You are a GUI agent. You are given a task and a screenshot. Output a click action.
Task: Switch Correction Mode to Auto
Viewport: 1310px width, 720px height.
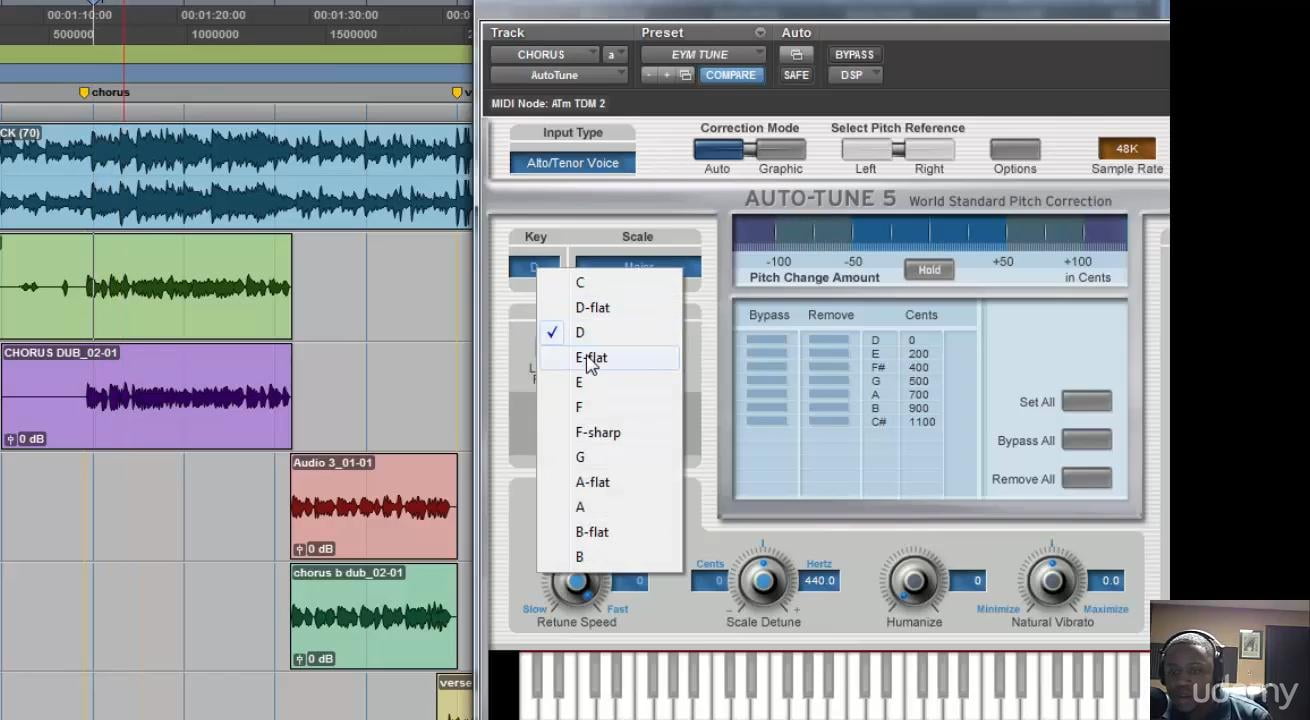coord(719,150)
